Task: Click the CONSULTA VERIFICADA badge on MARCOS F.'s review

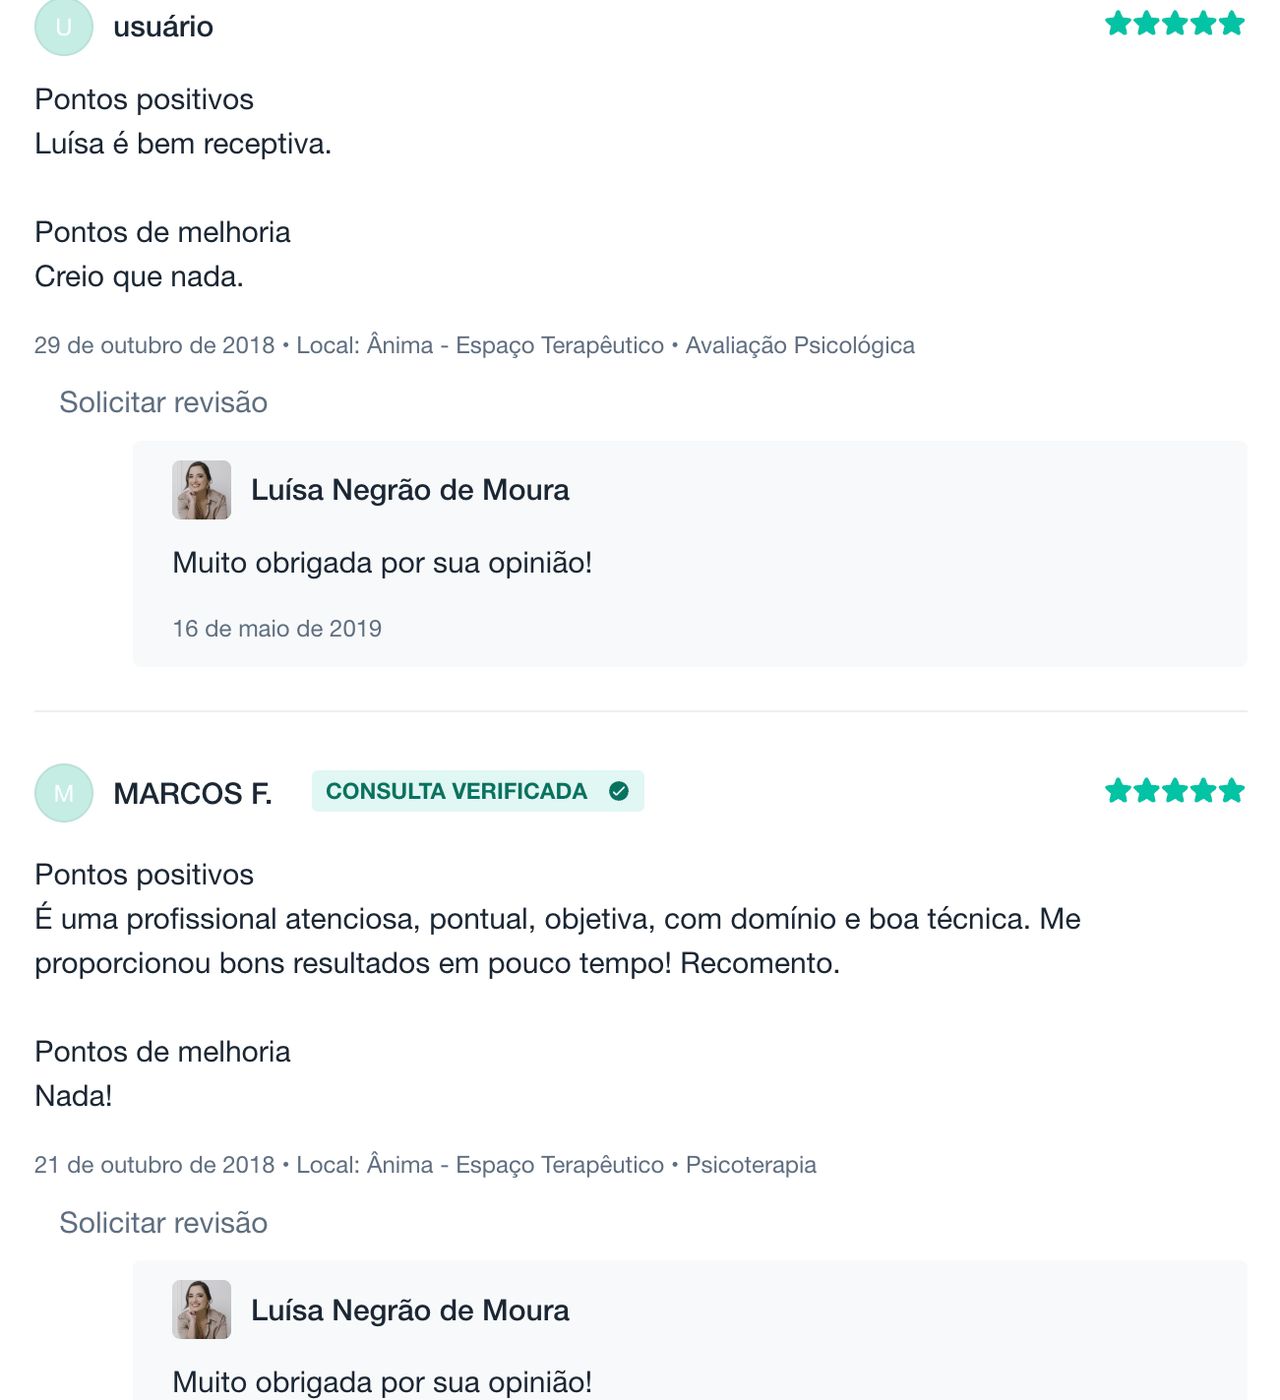Action: 477,790
